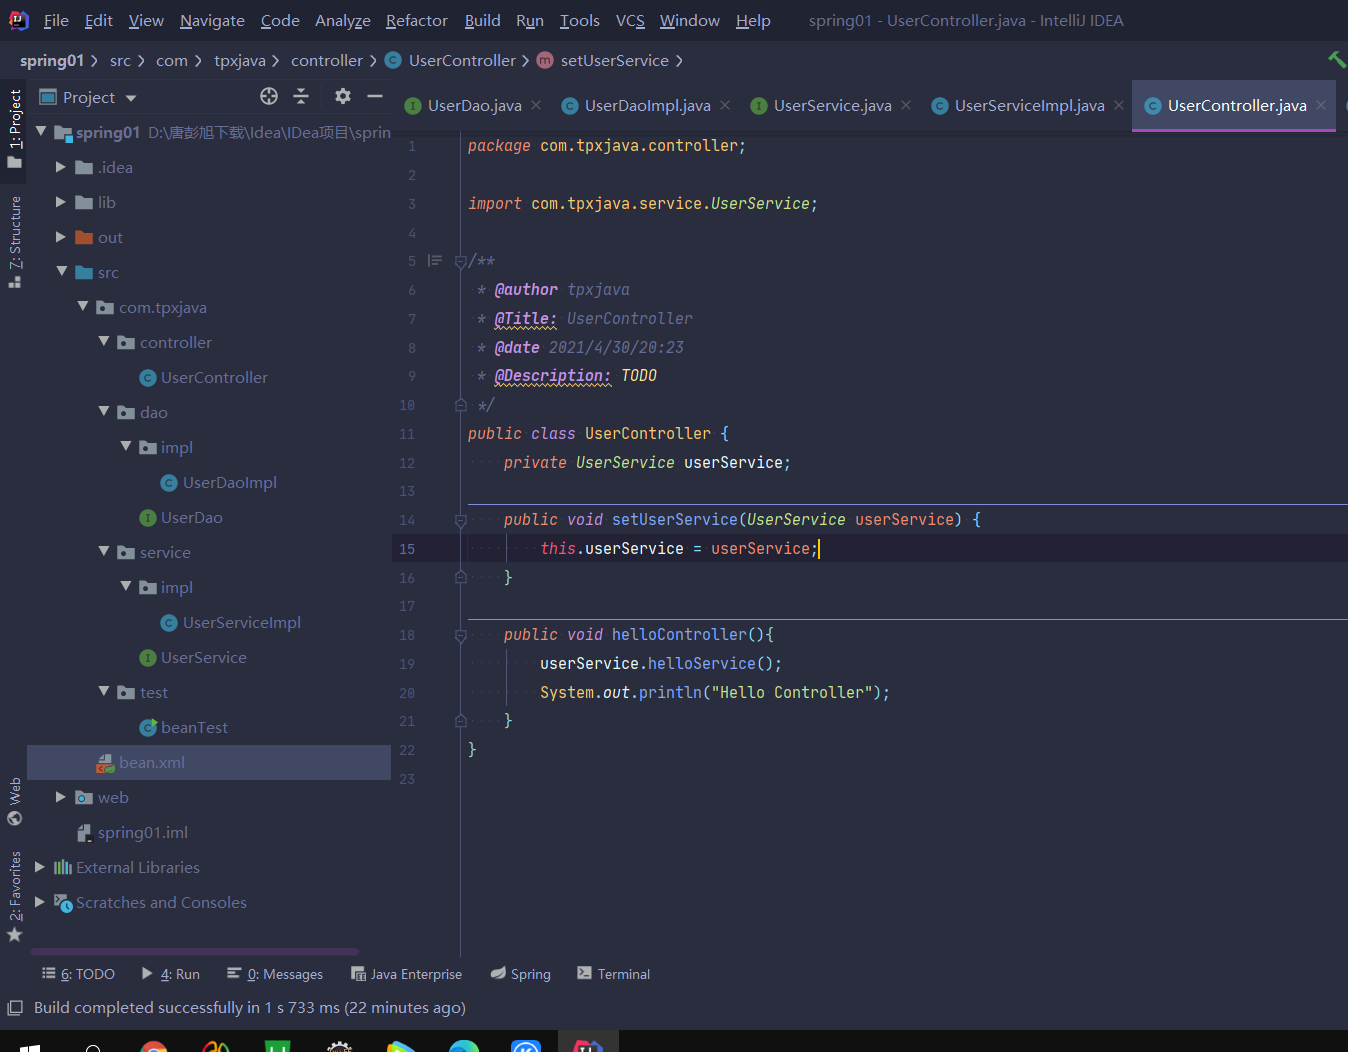Image resolution: width=1348 pixels, height=1052 pixels.
Task: Open the Refactor menu
Action: coord(416,20)
